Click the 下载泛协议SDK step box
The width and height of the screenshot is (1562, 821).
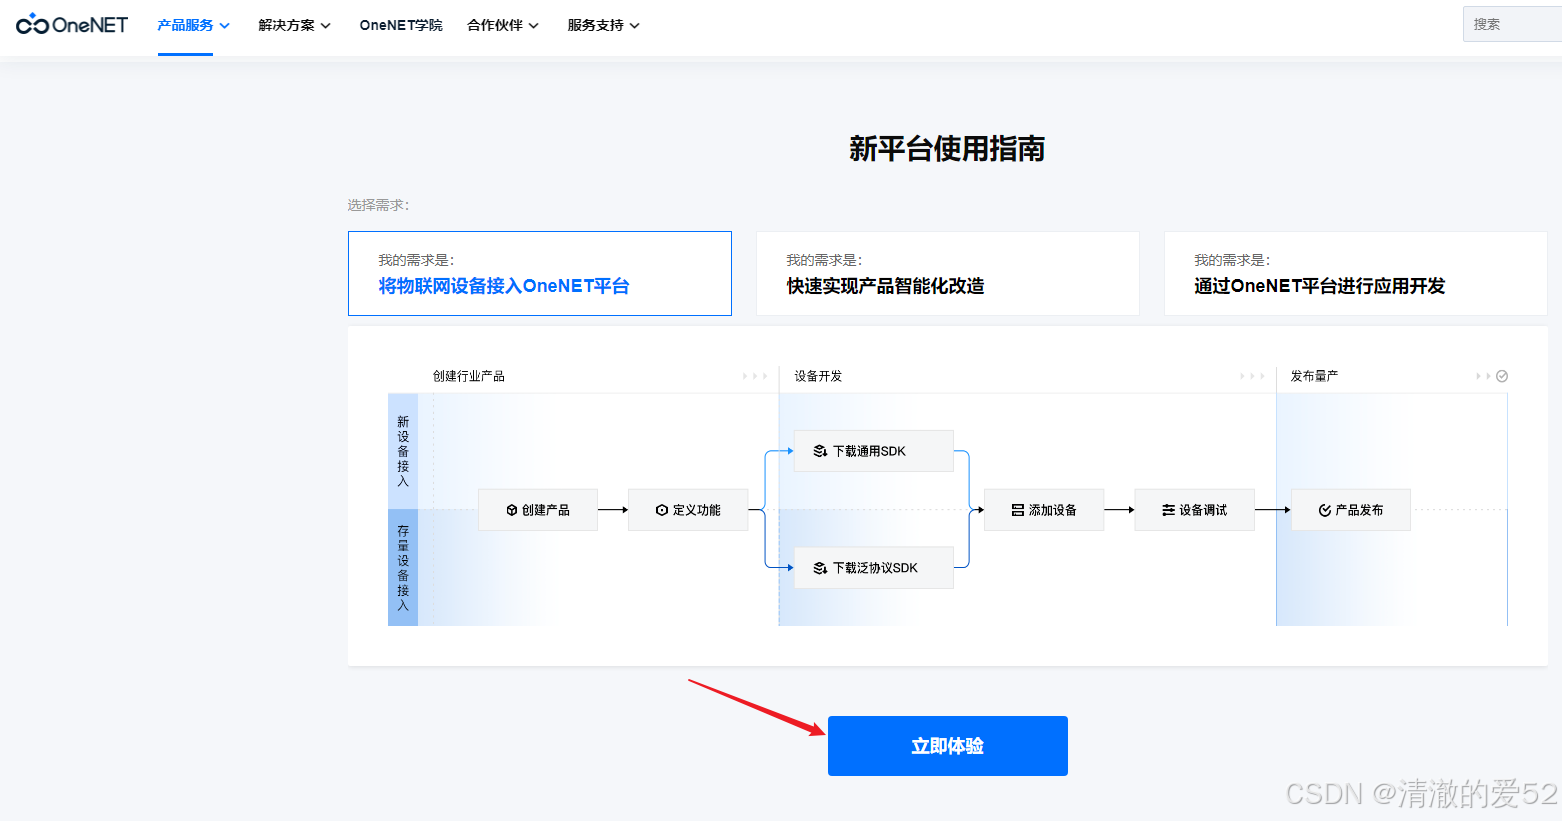pos(874,568)
